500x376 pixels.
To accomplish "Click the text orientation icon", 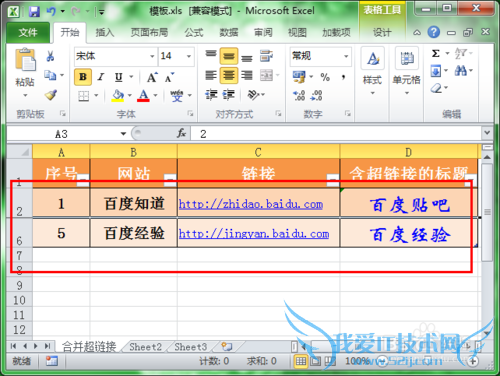I will pyautogui.click(x=253, y=95).
